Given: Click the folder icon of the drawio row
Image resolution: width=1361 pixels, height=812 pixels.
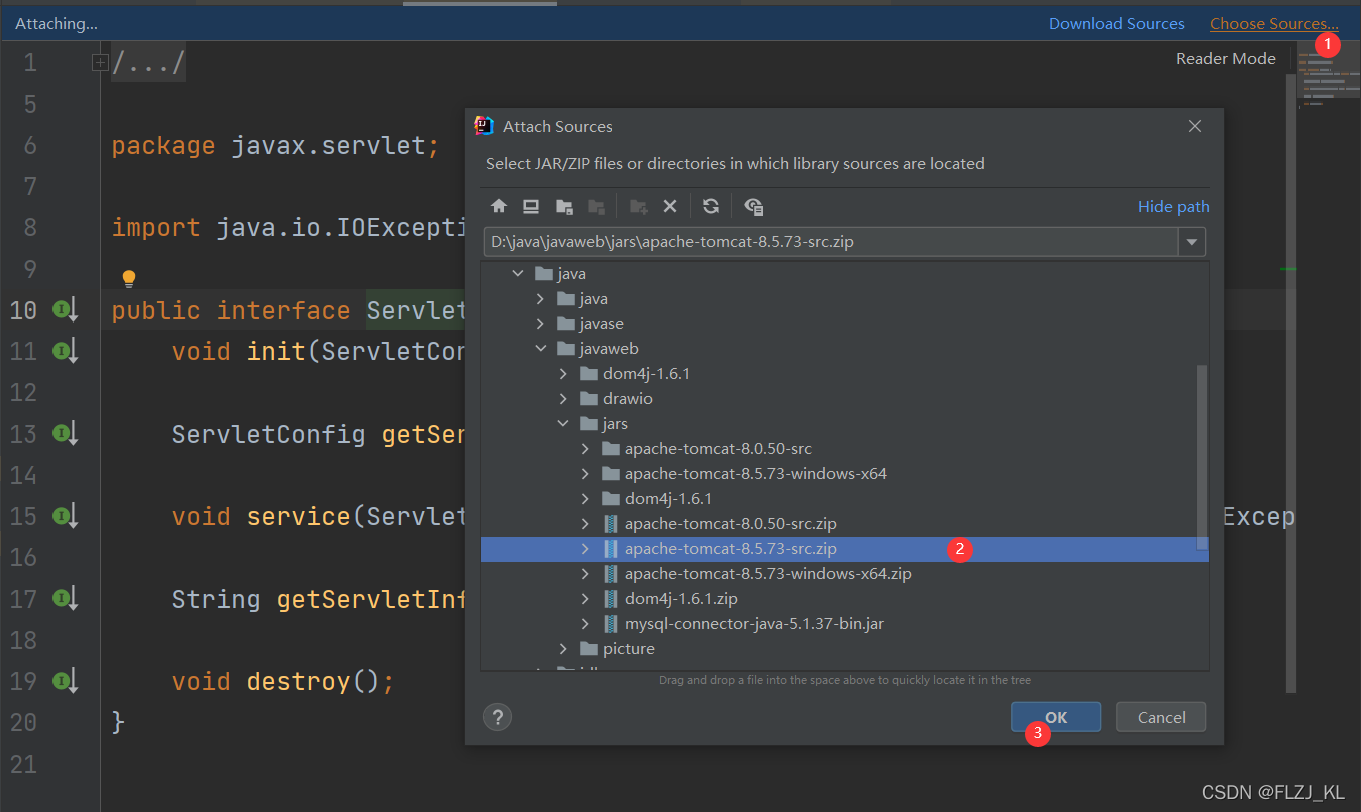Looking at the screenshot, I should tap(589, 398).
